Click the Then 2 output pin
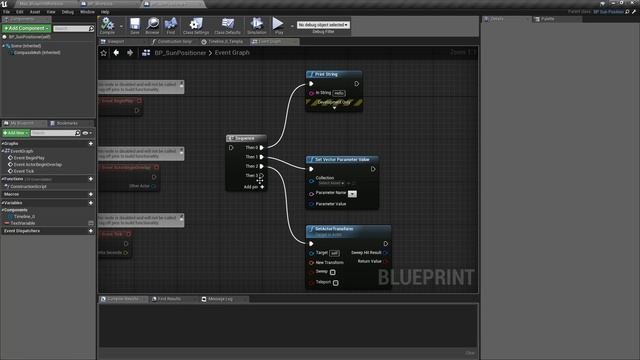Screen dimensions: 640x360 262,166
